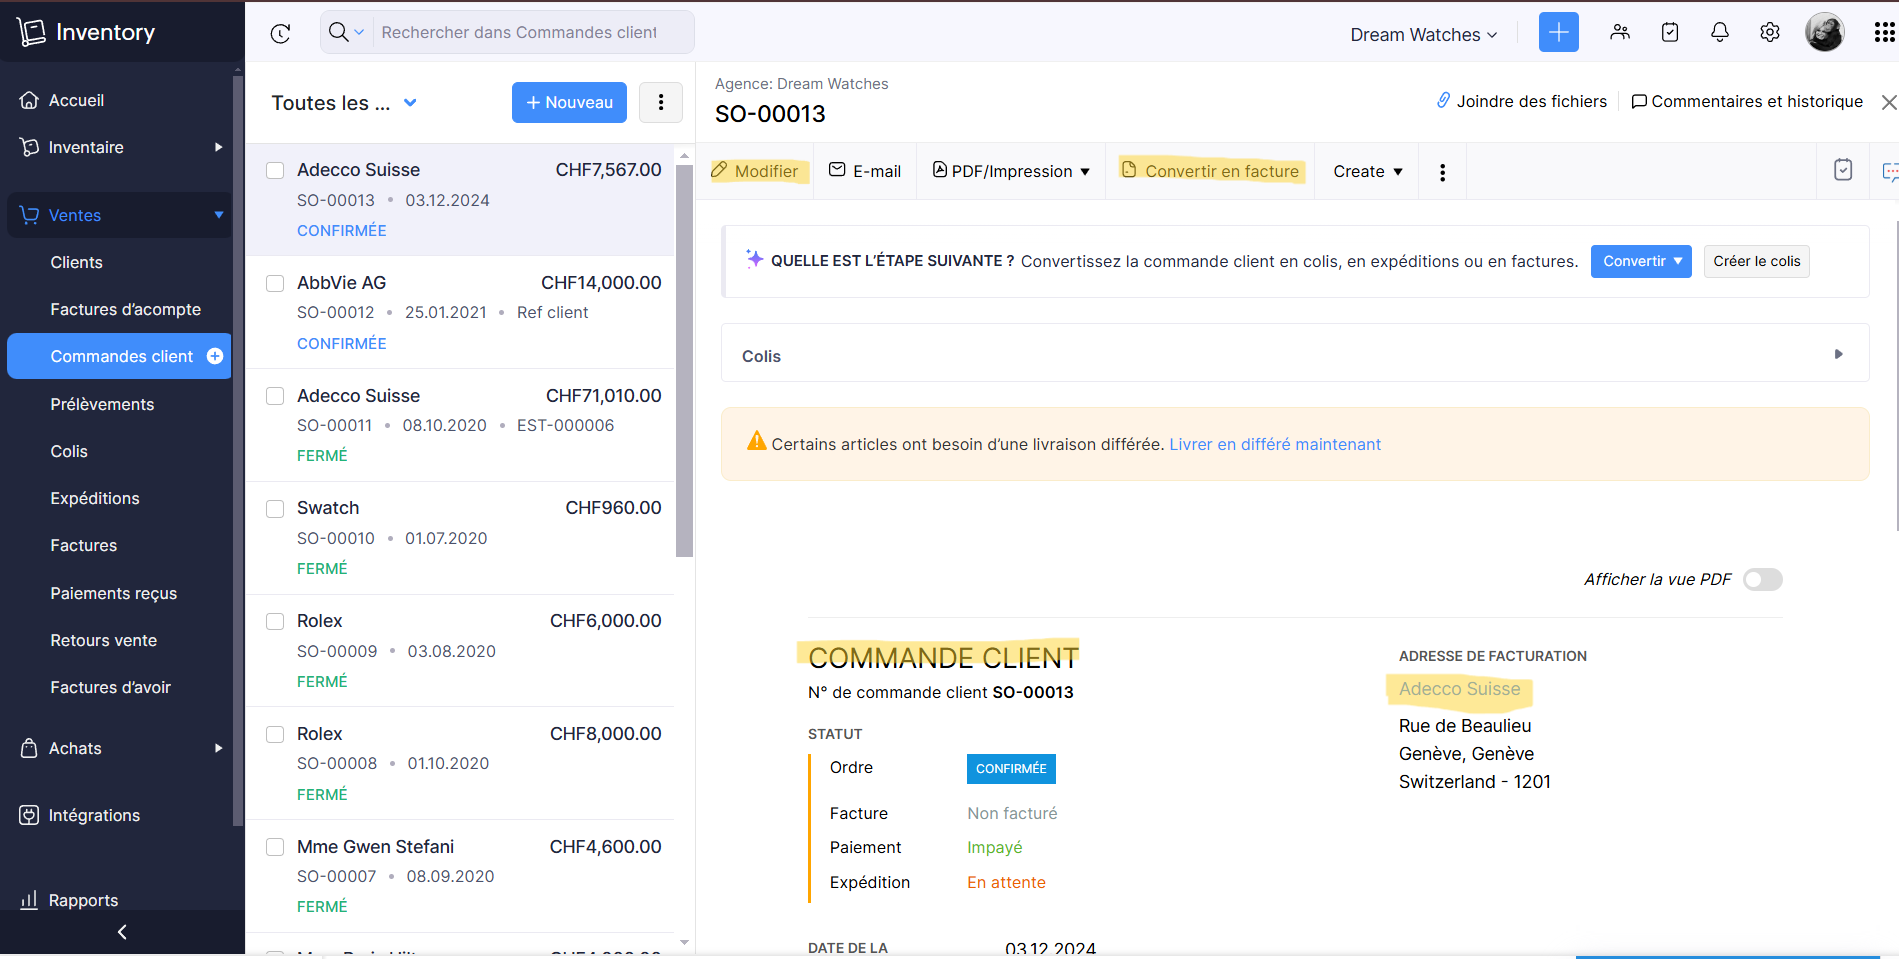Click the refresh history icon

[x=281, y=33]
